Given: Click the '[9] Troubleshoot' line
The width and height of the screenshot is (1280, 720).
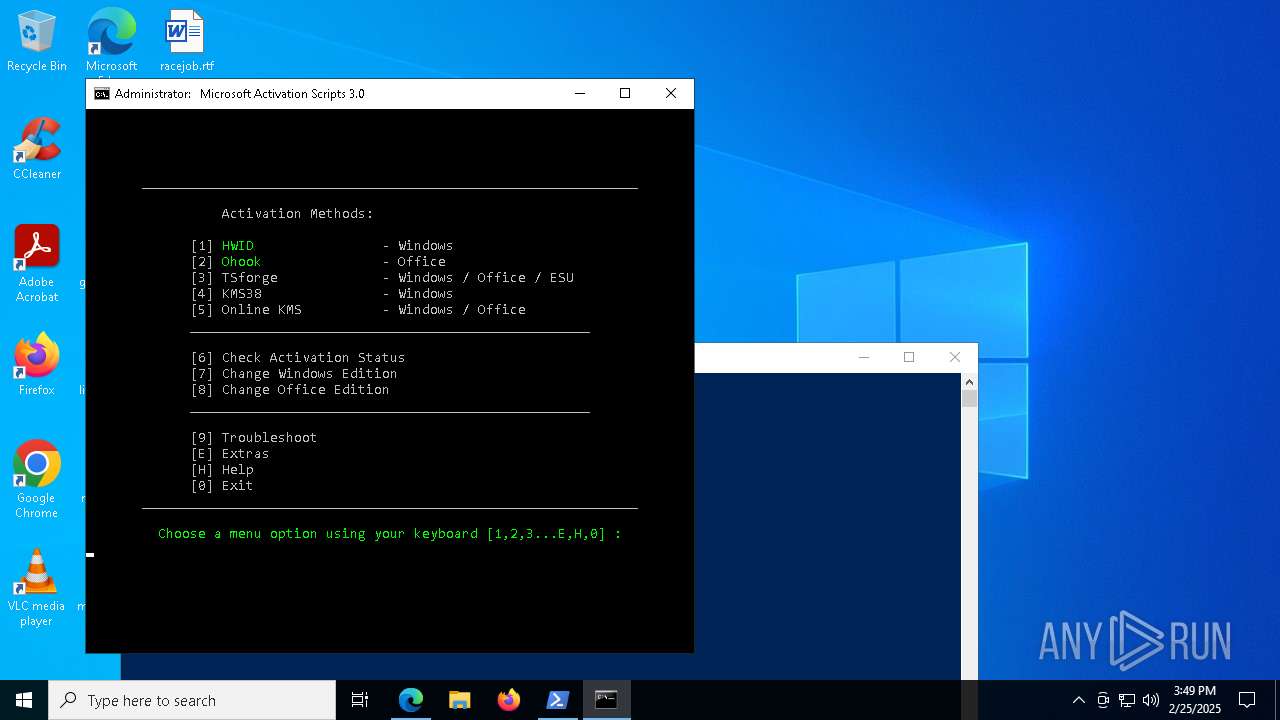Looking at the screenshot, I should pos(254,438).
